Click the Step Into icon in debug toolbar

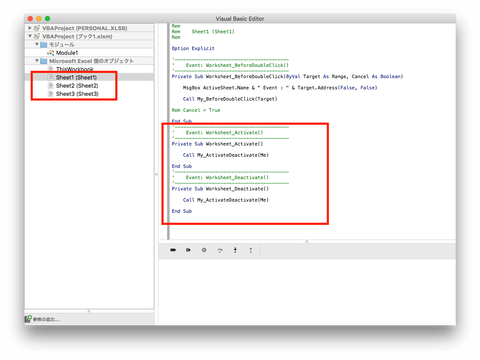point(235,250)
